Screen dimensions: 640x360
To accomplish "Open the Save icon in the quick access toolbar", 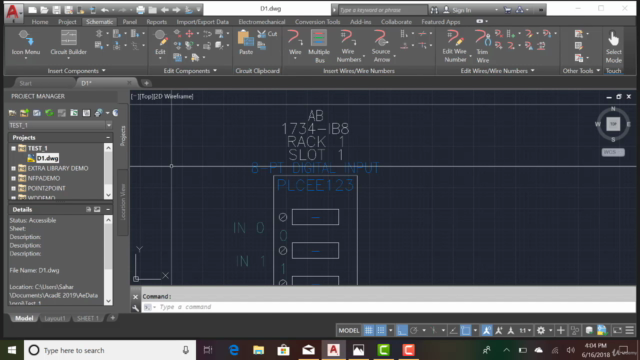I will click(56, 9).
